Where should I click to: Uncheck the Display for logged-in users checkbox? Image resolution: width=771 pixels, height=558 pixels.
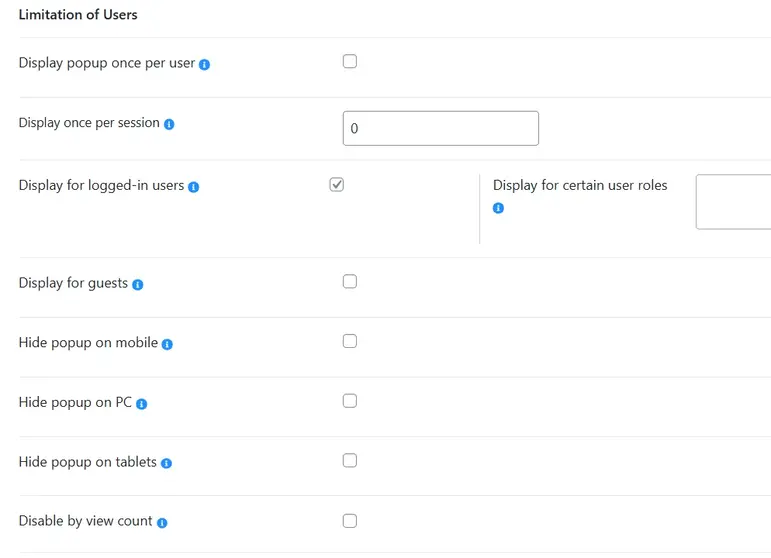click(337, 184)
